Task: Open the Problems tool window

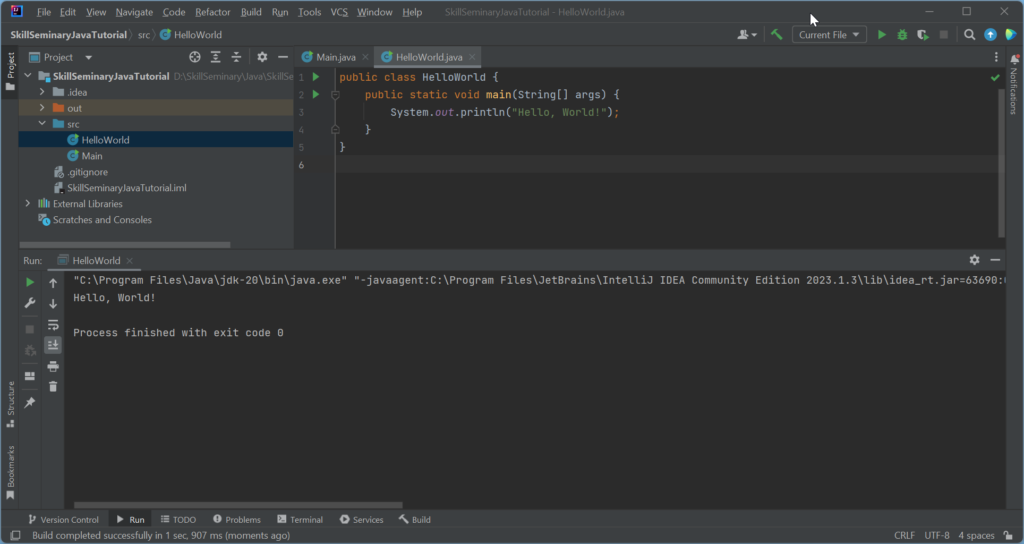Action: point(236,519)
